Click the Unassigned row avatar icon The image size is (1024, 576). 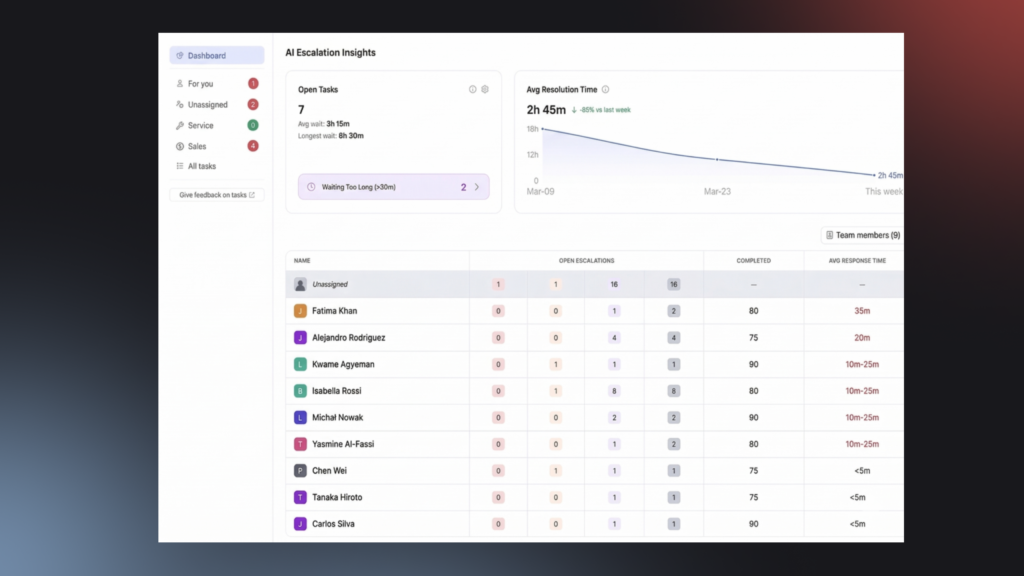pyautogui.click(x=300, y=285)
